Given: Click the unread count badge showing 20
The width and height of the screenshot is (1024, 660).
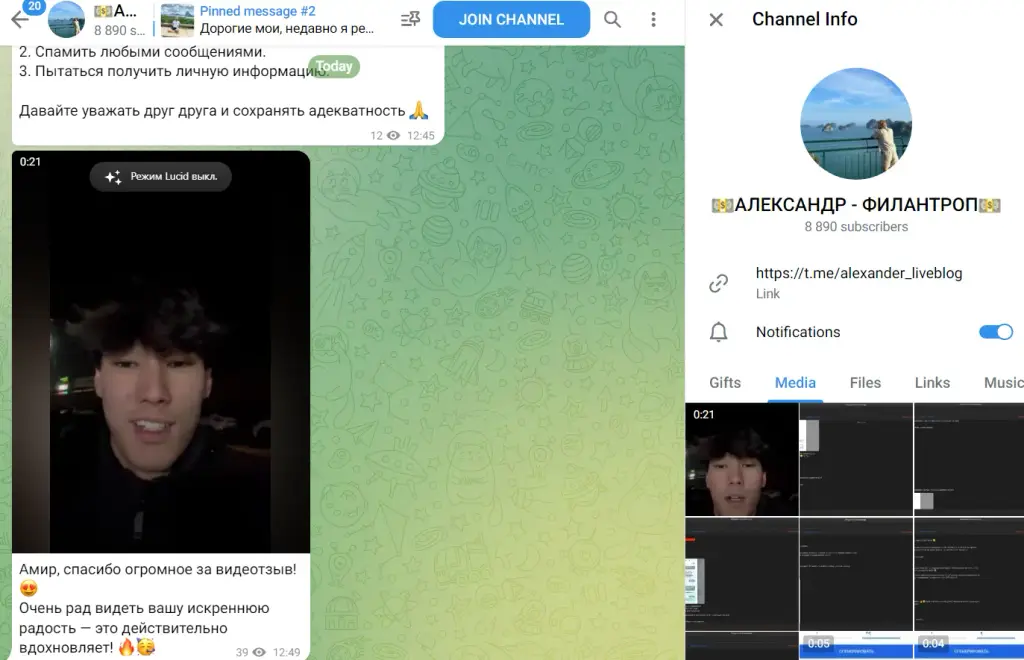Looking at the screenshot, I should tap(34, 6).
